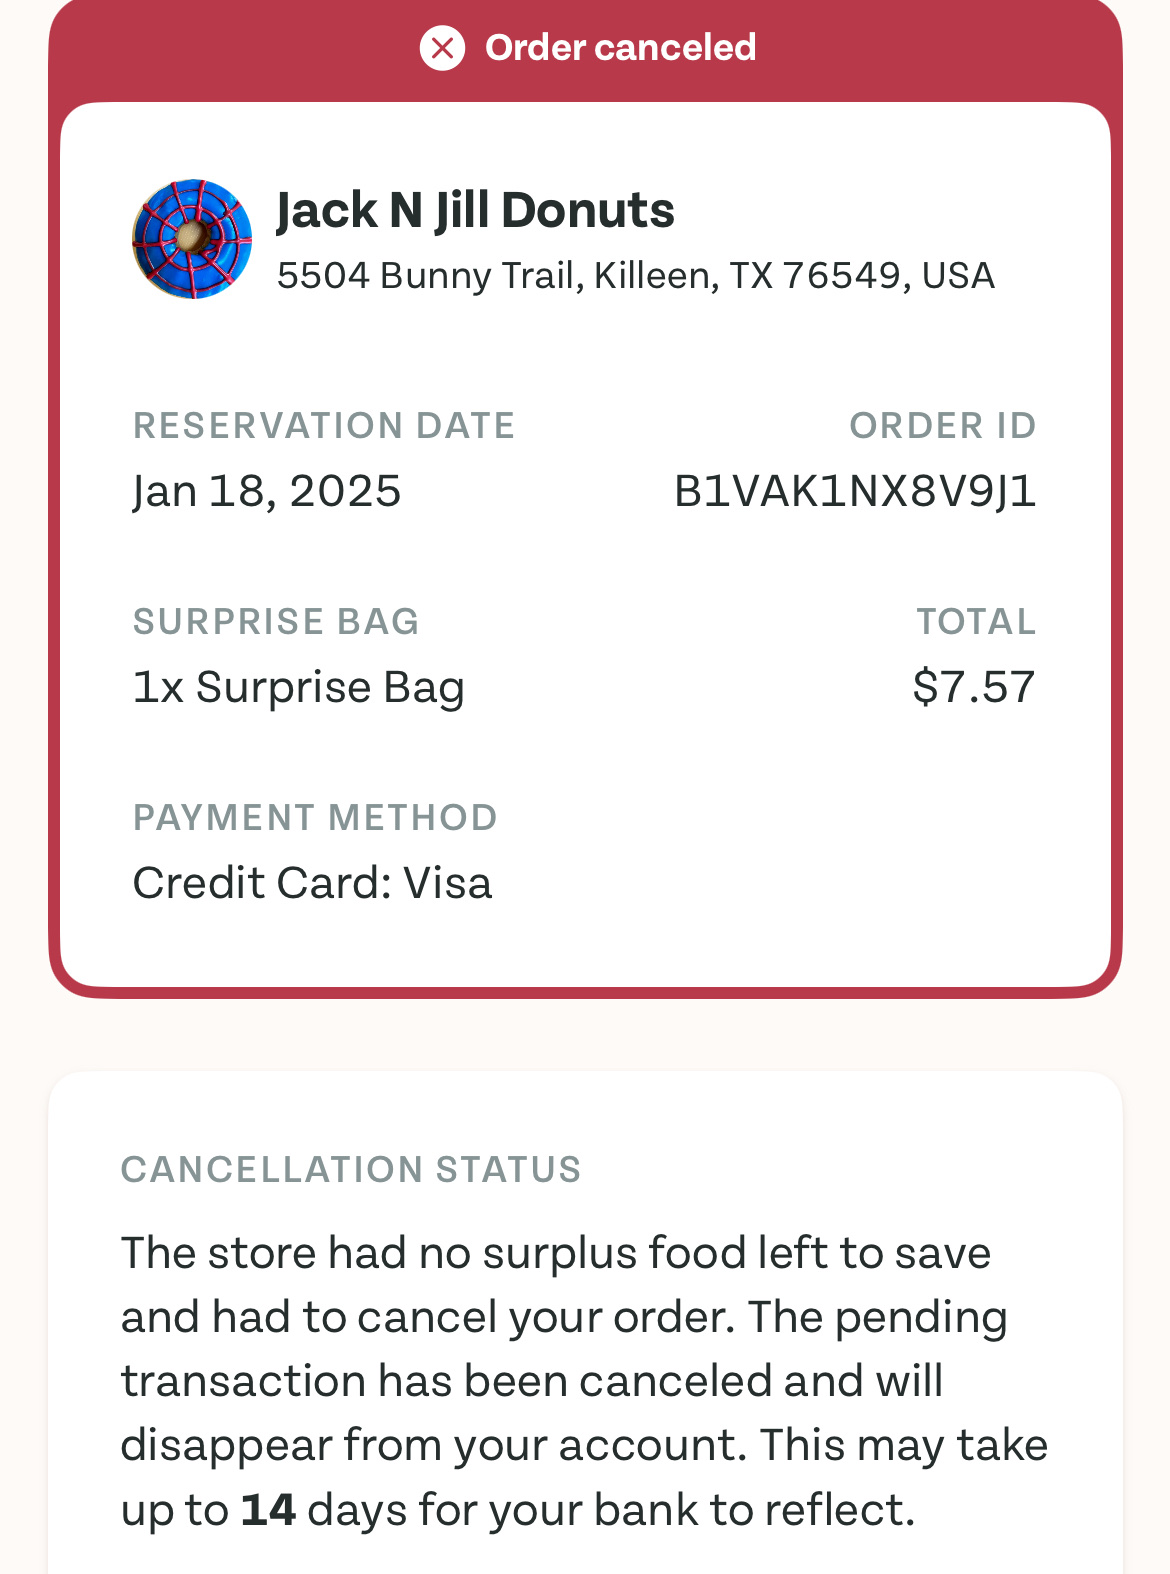Viewport: 1170px width, 1574px height.
Task: Tap the phrase 'disappear from your account'
Action: tap(434, 1445)
